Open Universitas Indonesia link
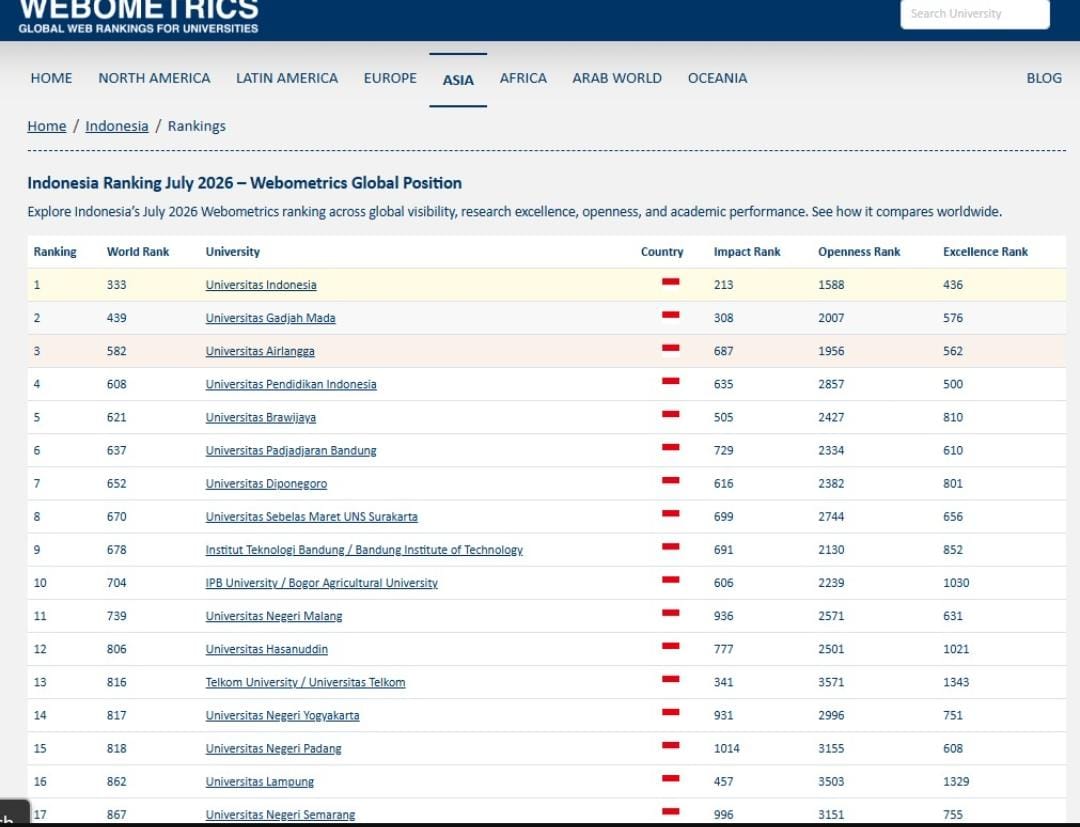 261,285
